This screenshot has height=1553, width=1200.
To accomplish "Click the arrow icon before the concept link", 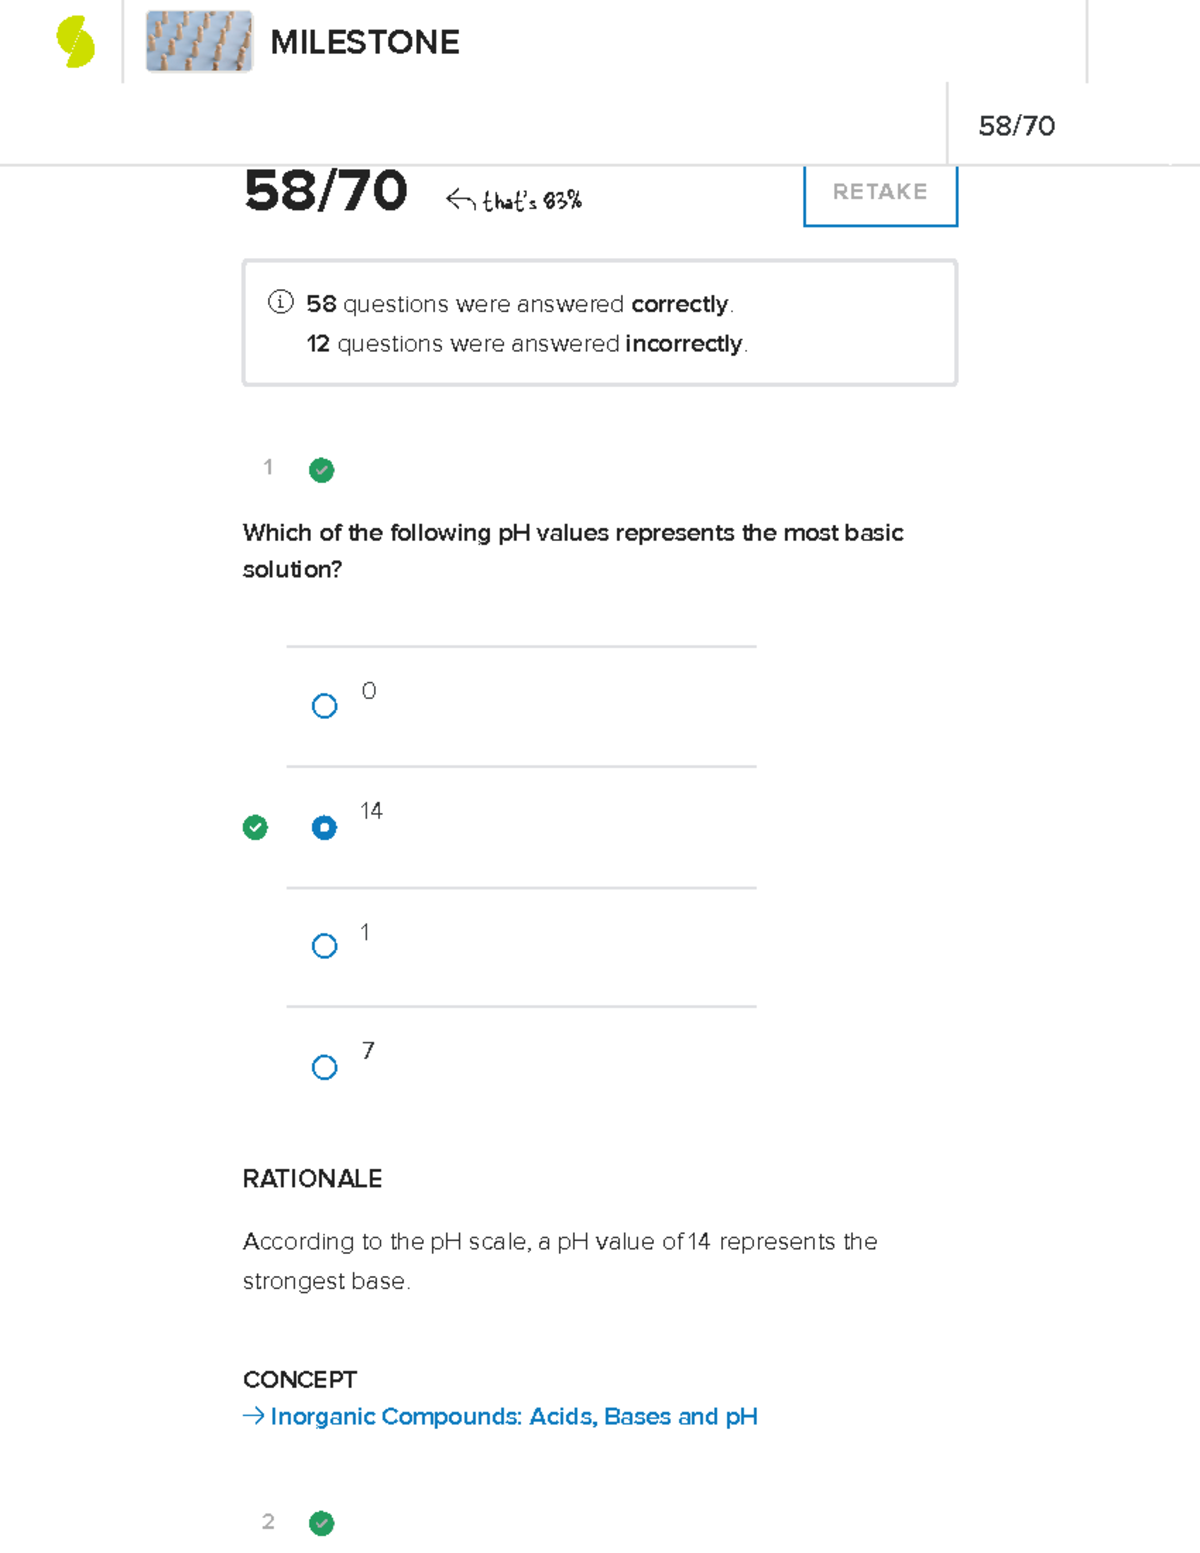I will (253, 1416).
